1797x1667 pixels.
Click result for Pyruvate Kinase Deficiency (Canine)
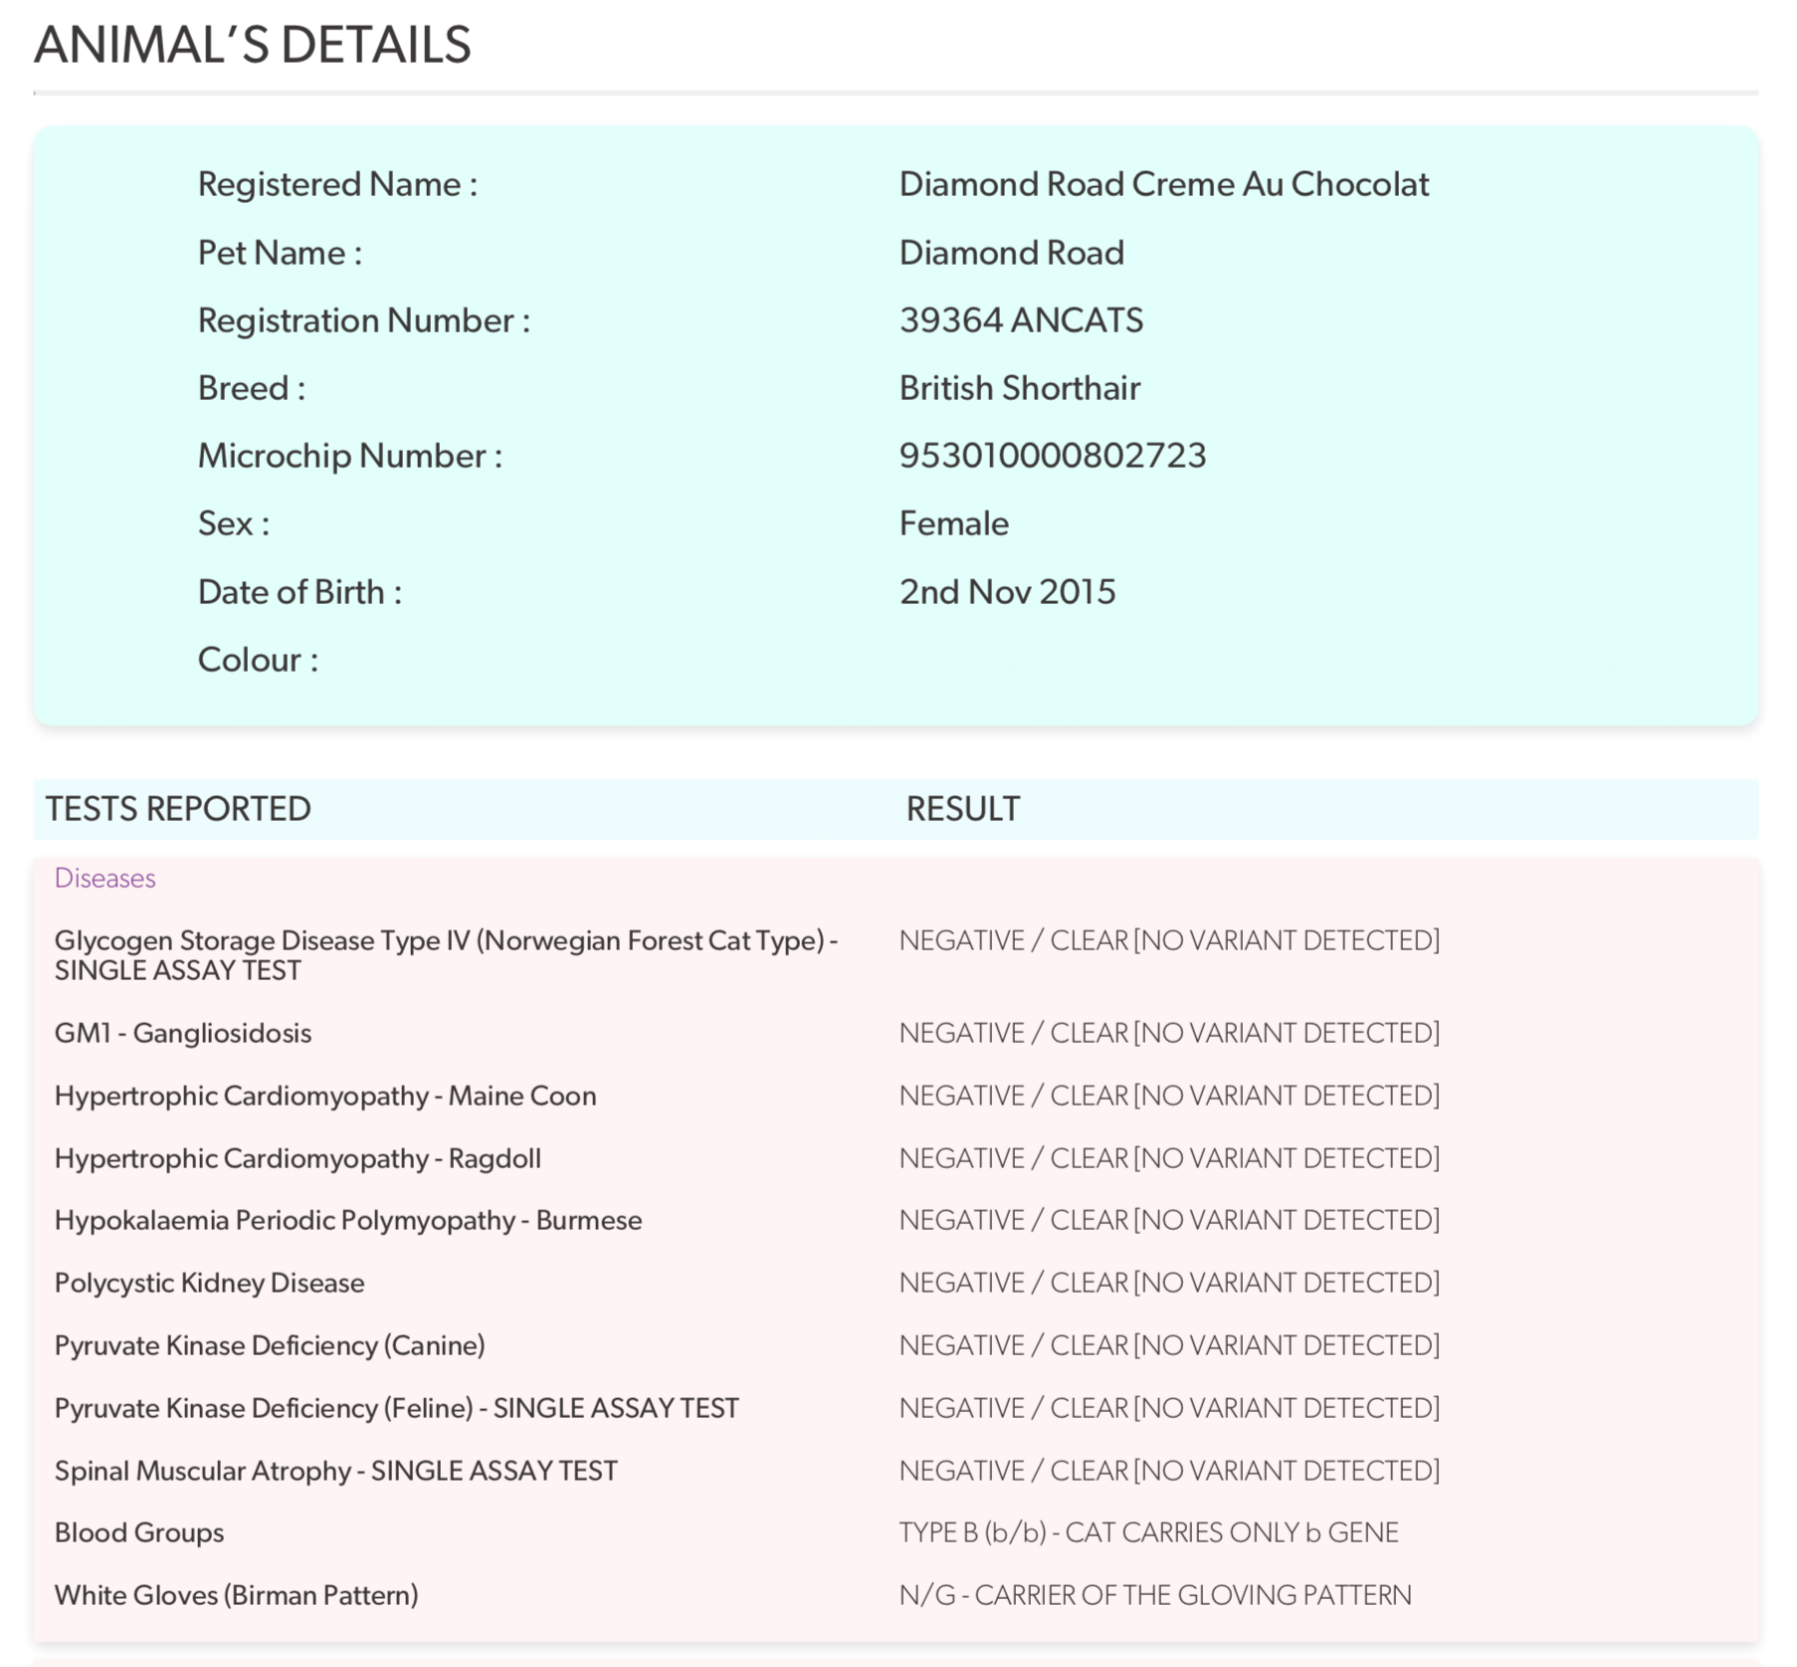[1170, 1346]
